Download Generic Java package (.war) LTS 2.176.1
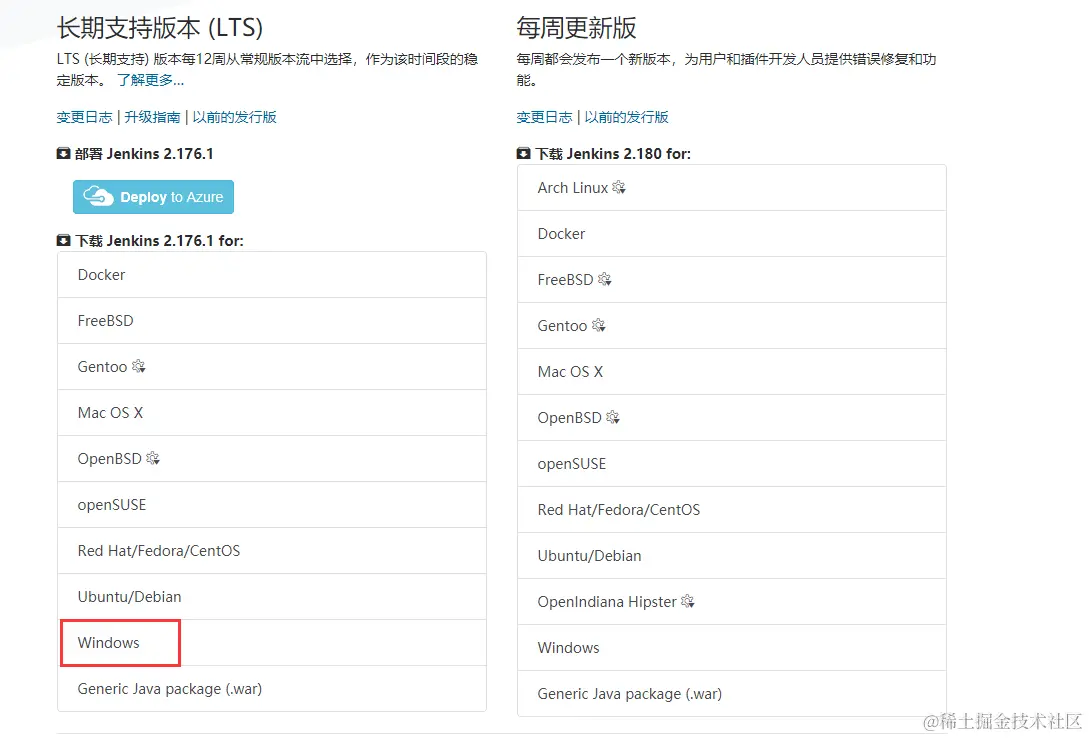 272,689
